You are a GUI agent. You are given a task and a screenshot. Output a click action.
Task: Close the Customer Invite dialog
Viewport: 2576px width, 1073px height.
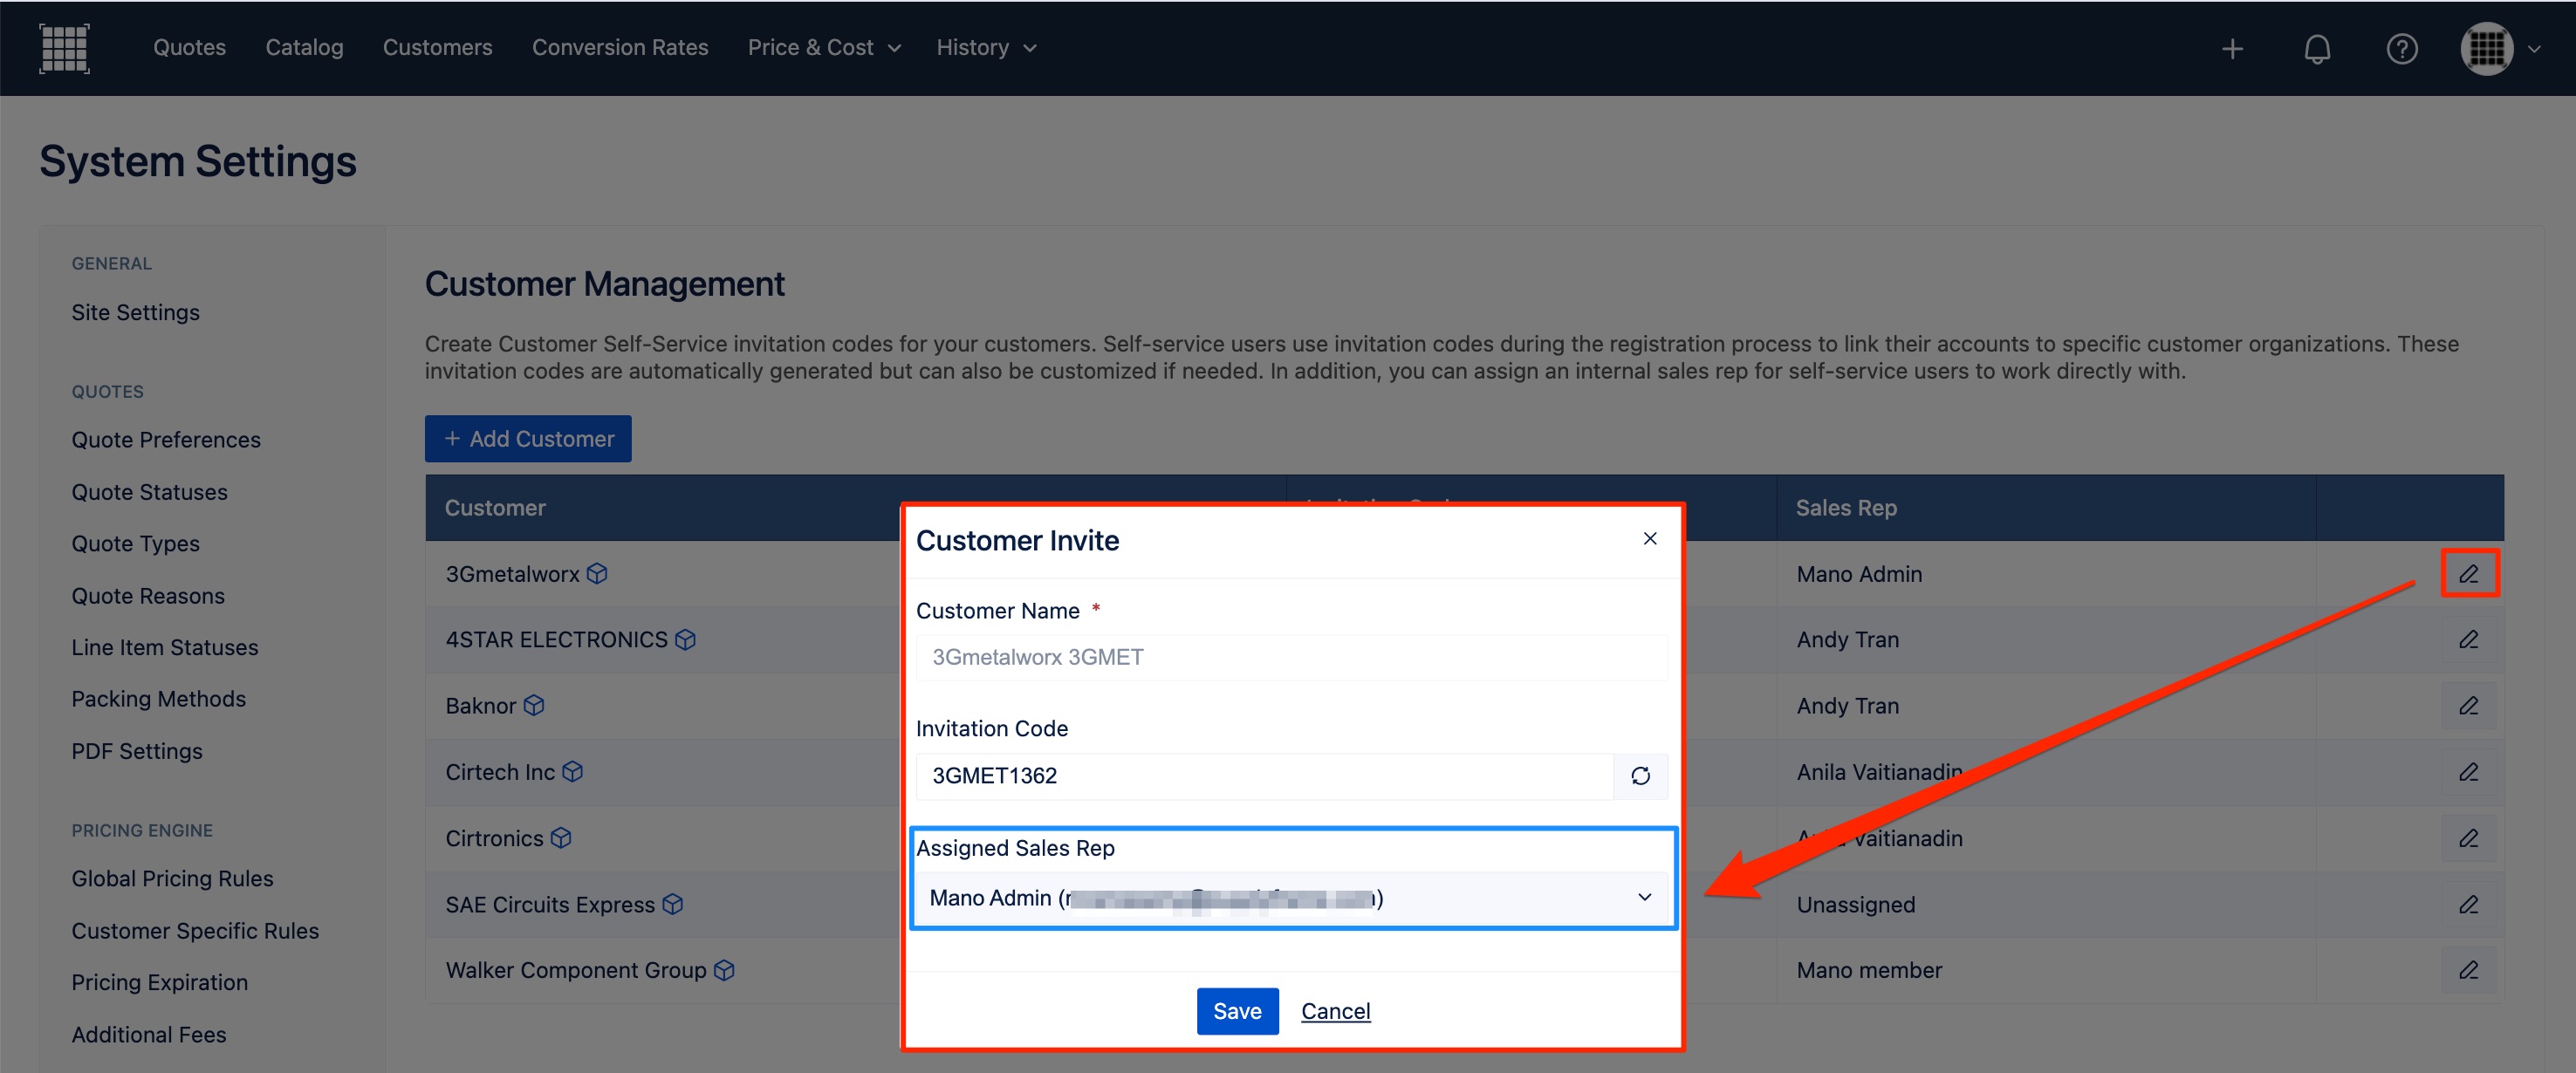coord(1649,539)
